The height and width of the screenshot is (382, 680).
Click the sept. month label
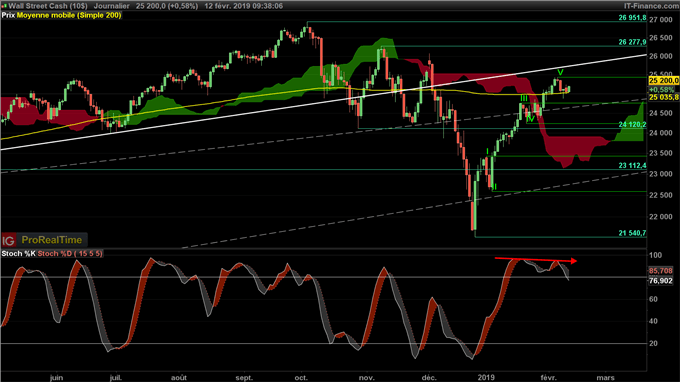click(x=244, y=378)
